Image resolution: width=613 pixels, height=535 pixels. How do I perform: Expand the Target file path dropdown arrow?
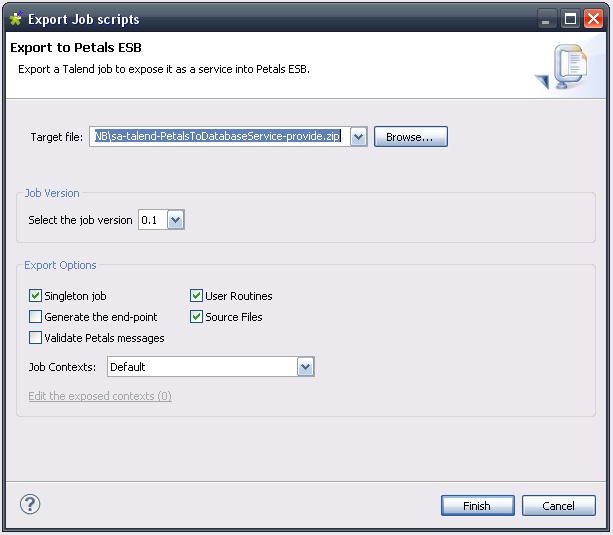(x=359, y=137)
